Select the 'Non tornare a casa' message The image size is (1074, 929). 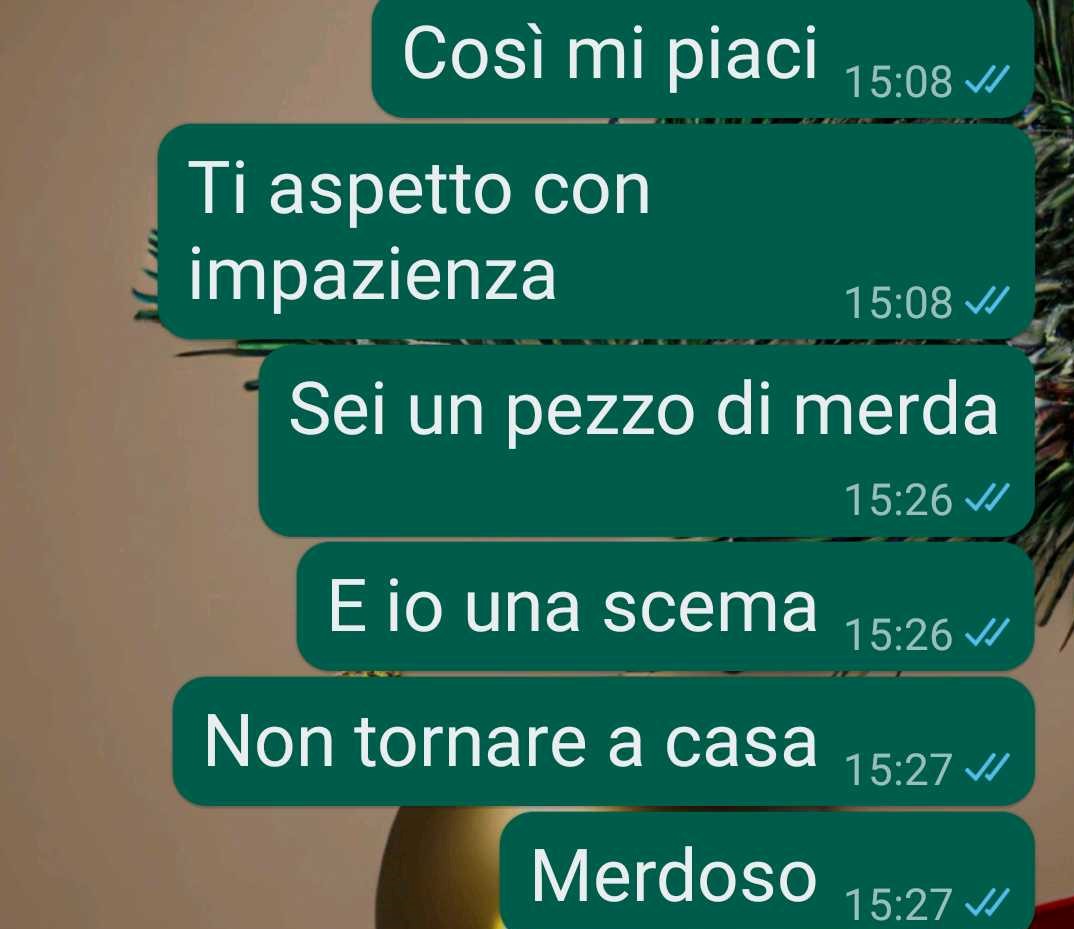pyautogui.click(x=603, y=741)
